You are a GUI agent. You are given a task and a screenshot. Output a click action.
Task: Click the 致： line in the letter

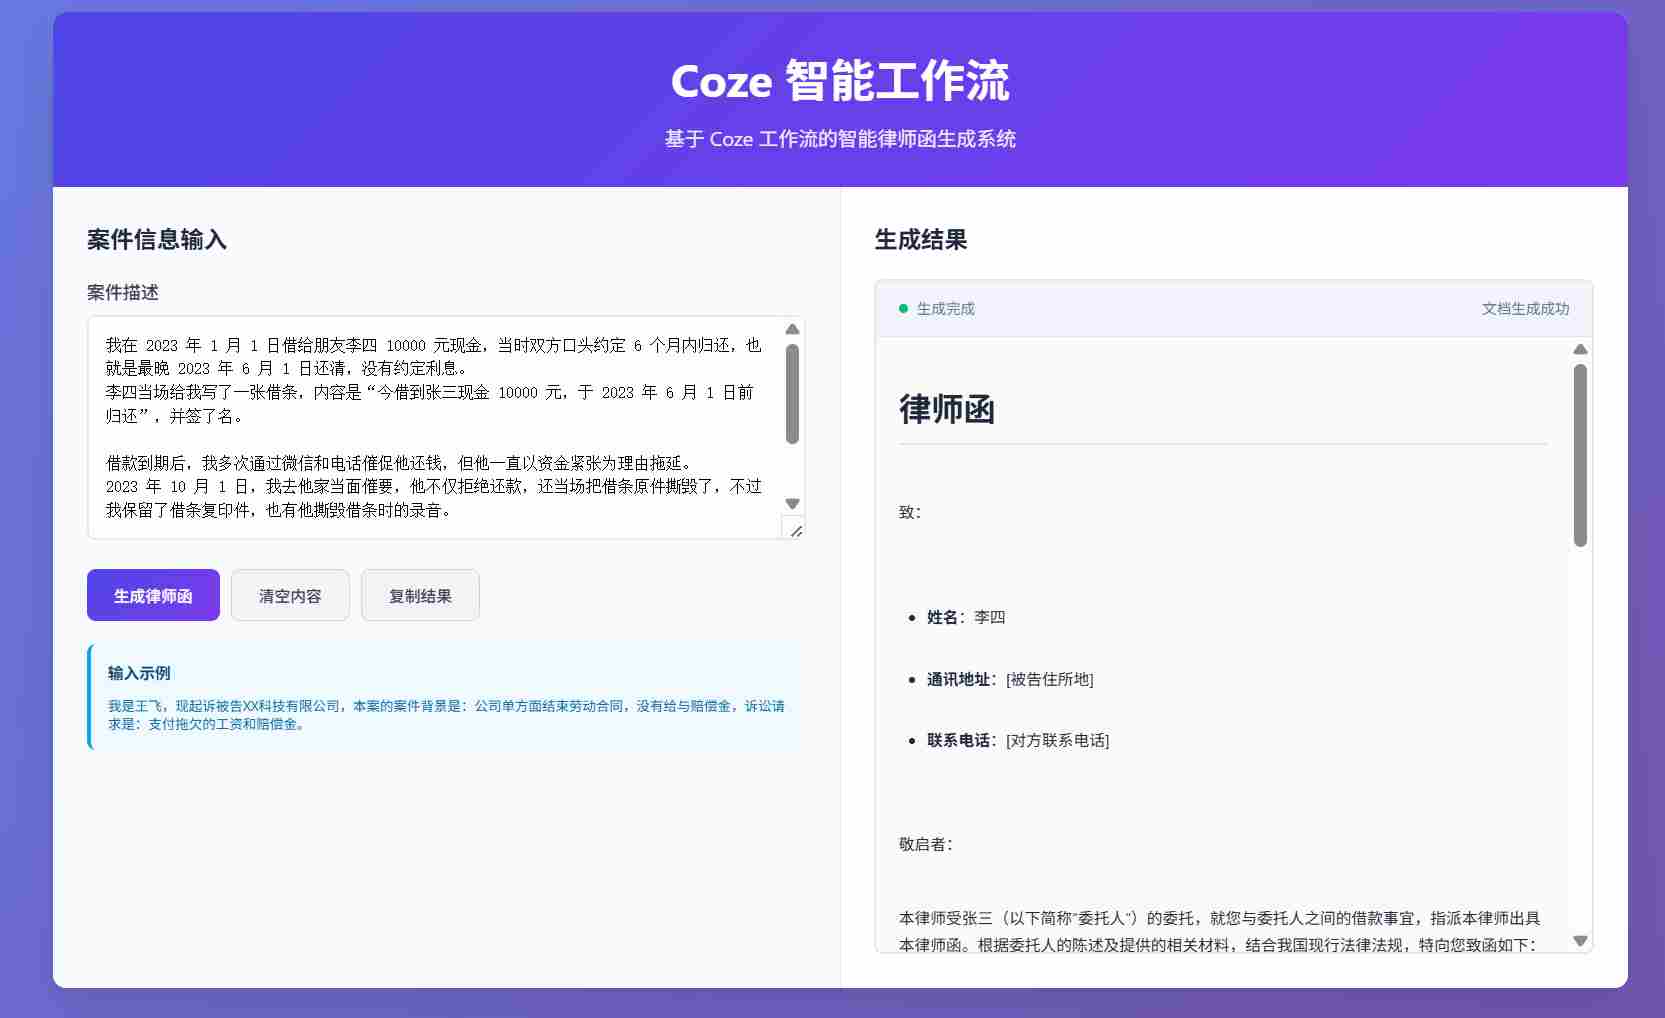910,512
